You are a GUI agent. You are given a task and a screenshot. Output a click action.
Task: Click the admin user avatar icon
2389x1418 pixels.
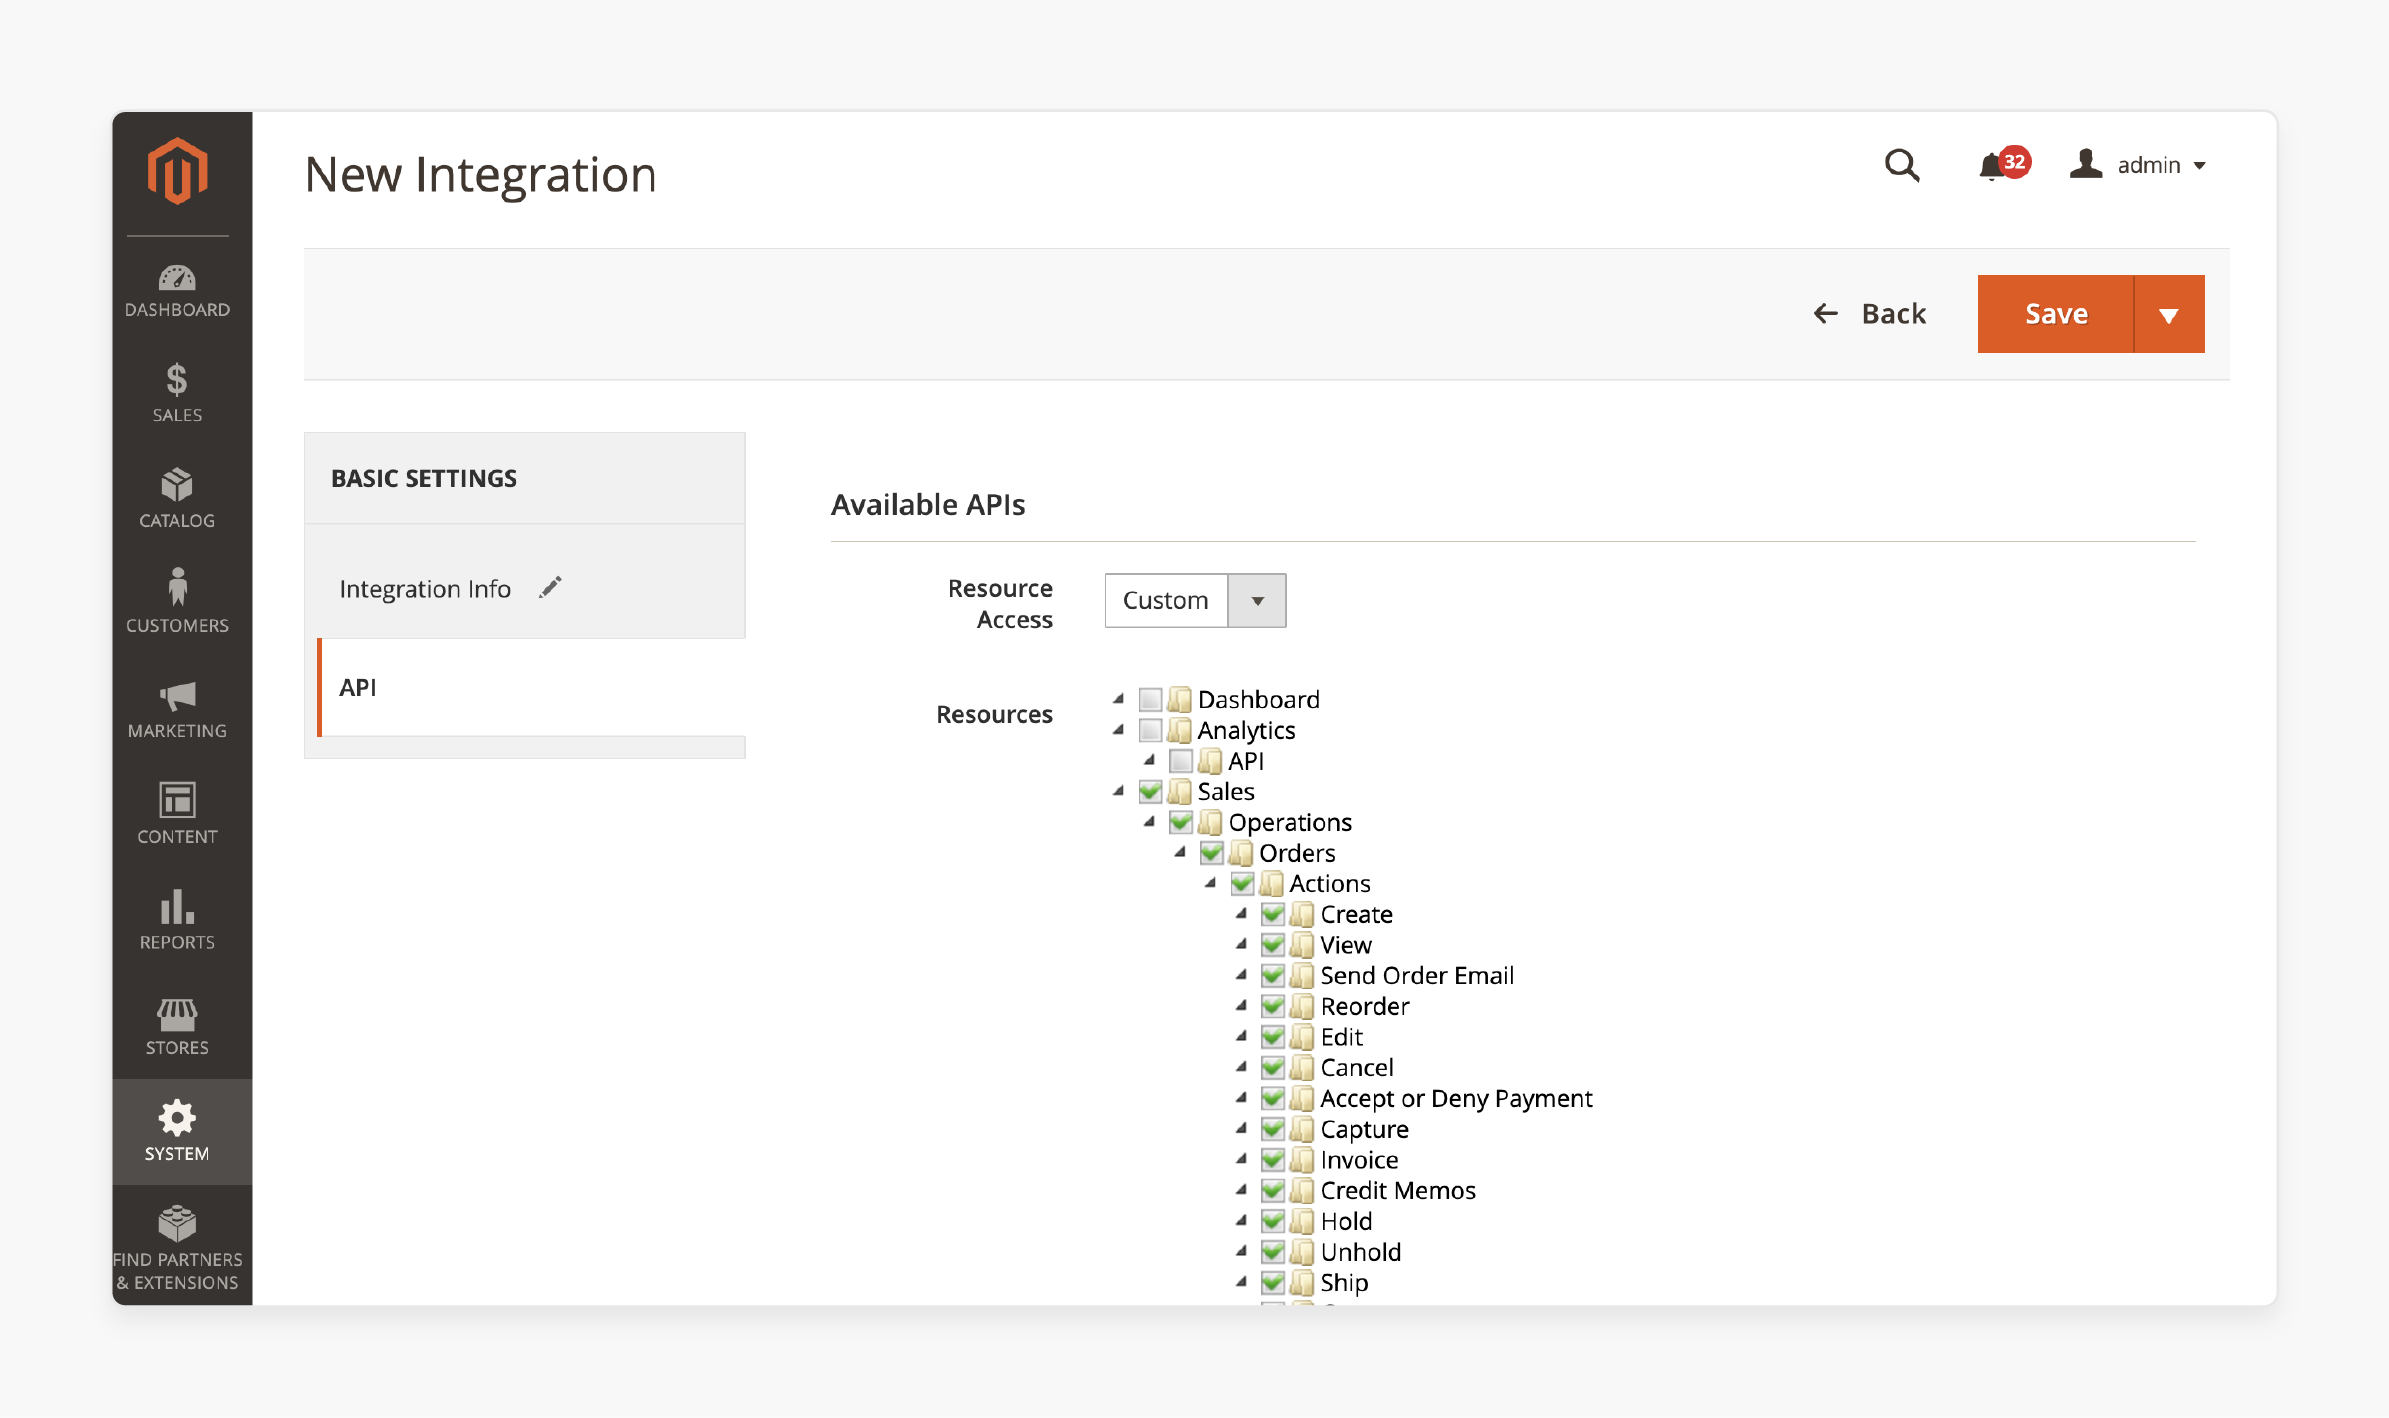tap(2086, 164)
